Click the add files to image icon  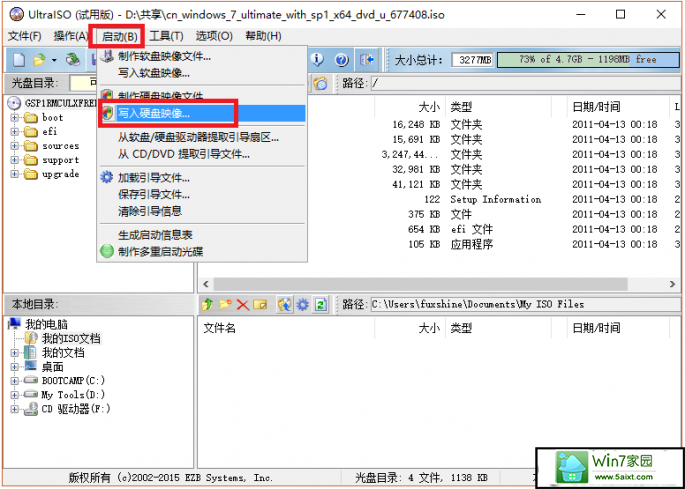point(285,304)
